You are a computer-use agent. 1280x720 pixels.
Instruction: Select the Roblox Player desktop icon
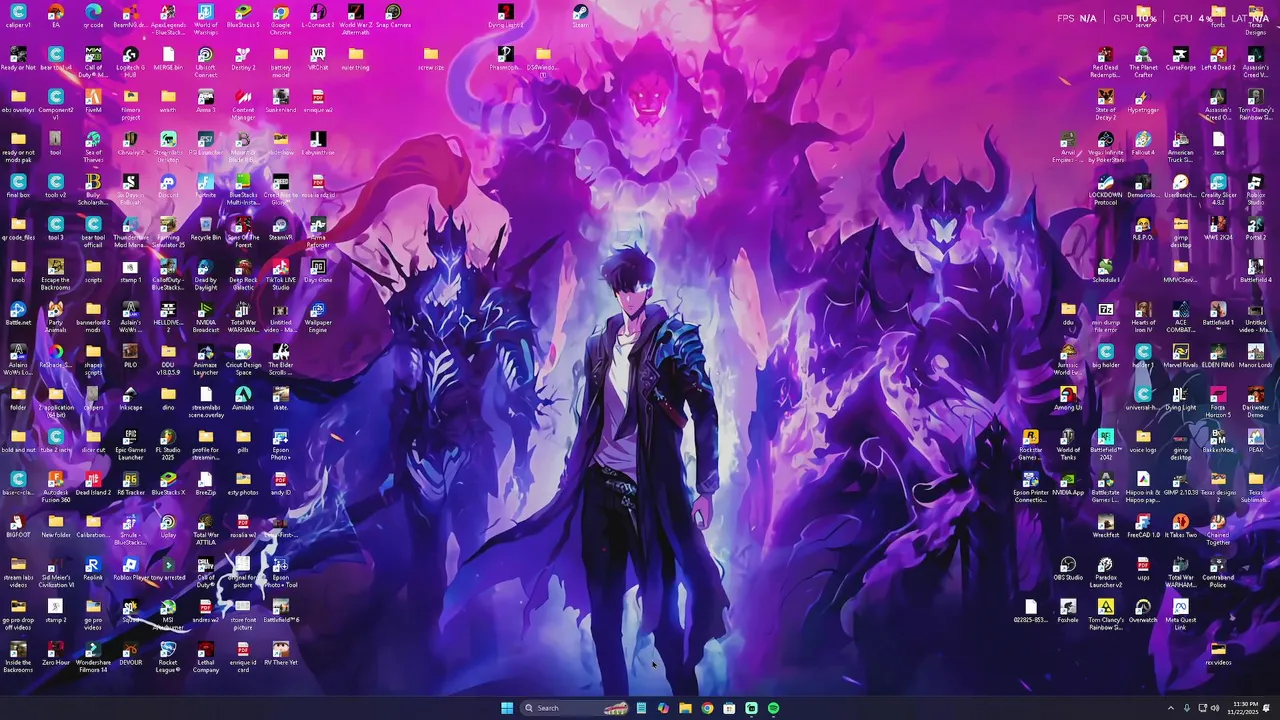tap(131, 569)
